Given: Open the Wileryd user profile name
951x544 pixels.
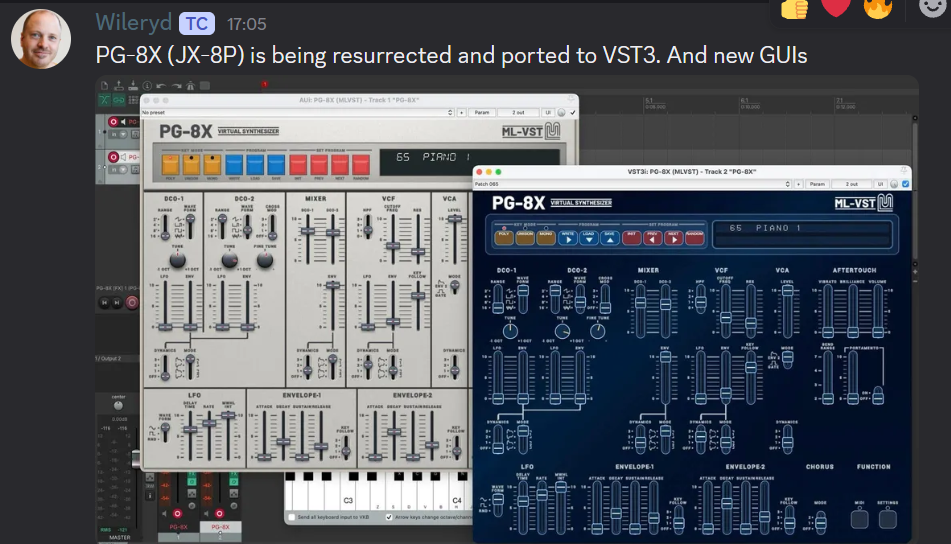Looking at the screenshot, I should pos(133,22).
